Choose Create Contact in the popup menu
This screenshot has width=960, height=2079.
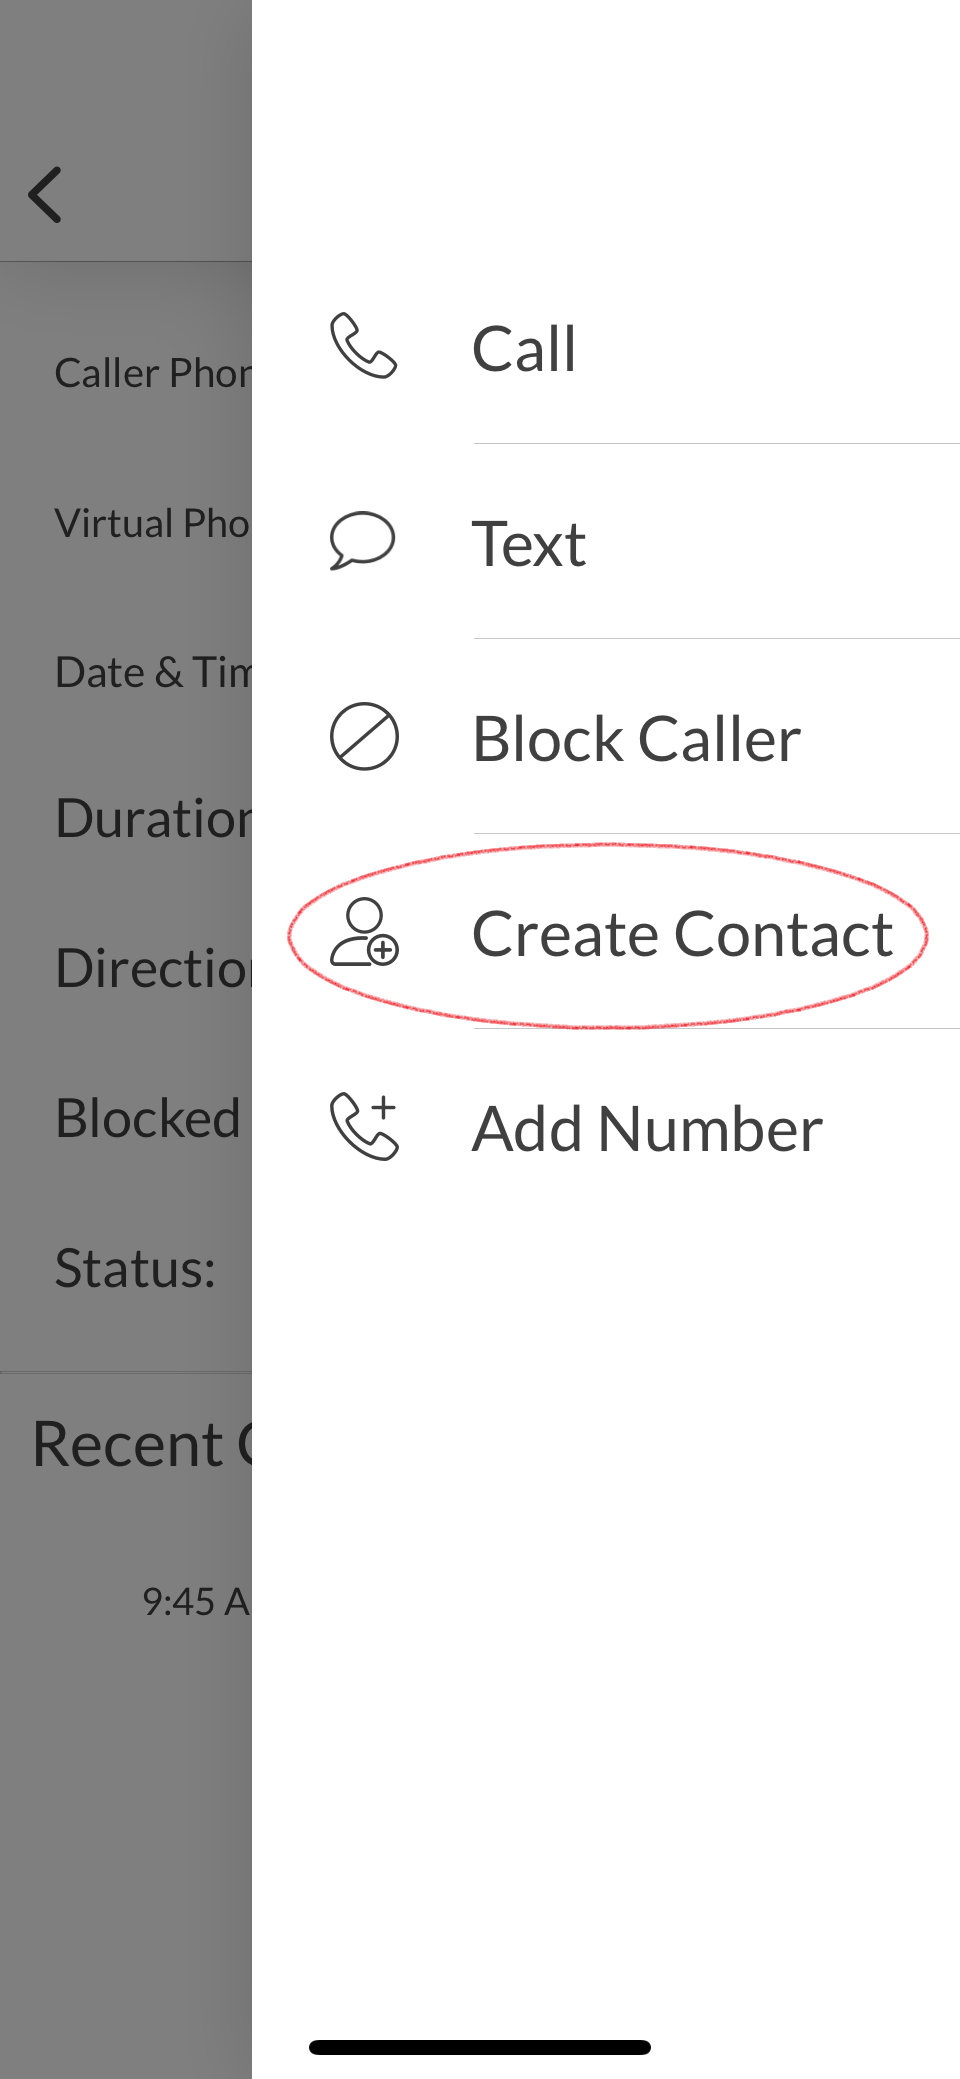682,932
